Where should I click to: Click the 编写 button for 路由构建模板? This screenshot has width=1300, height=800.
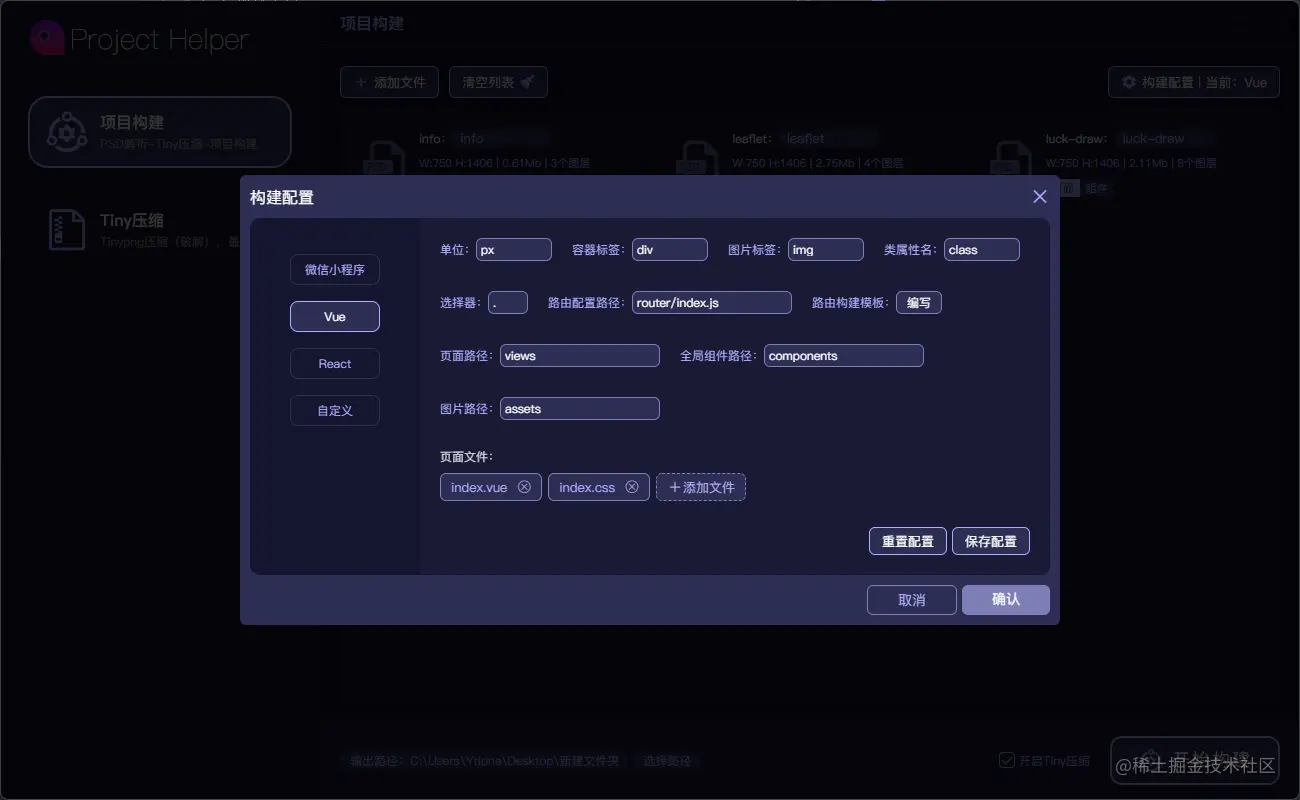pyautogui.click(x=919, y=303)
